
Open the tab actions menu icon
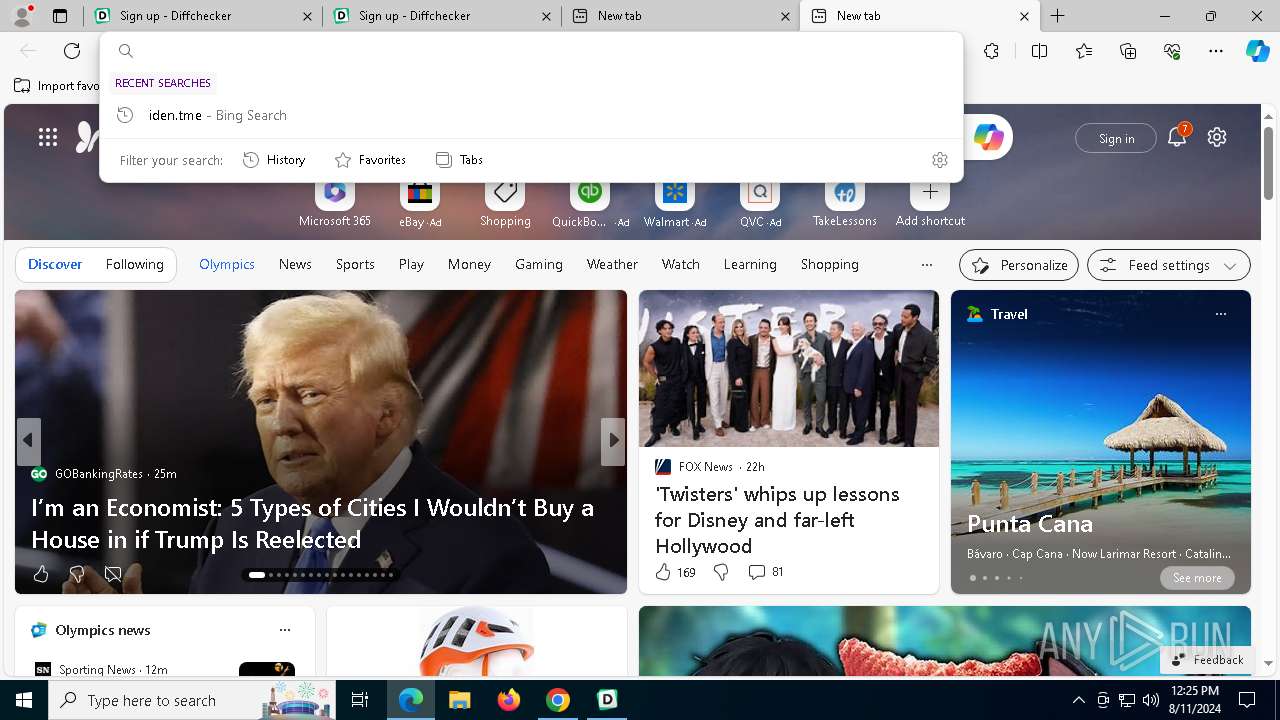click(60, 16)
